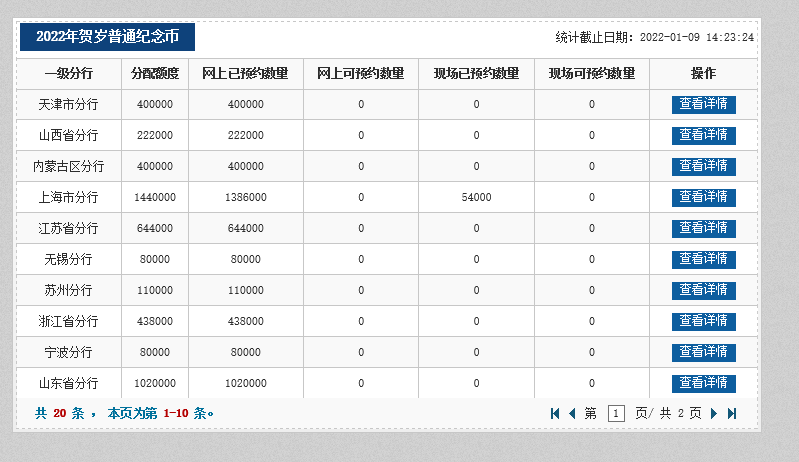Select the 内蒙古区分行 branch name cell

[69, 167]
